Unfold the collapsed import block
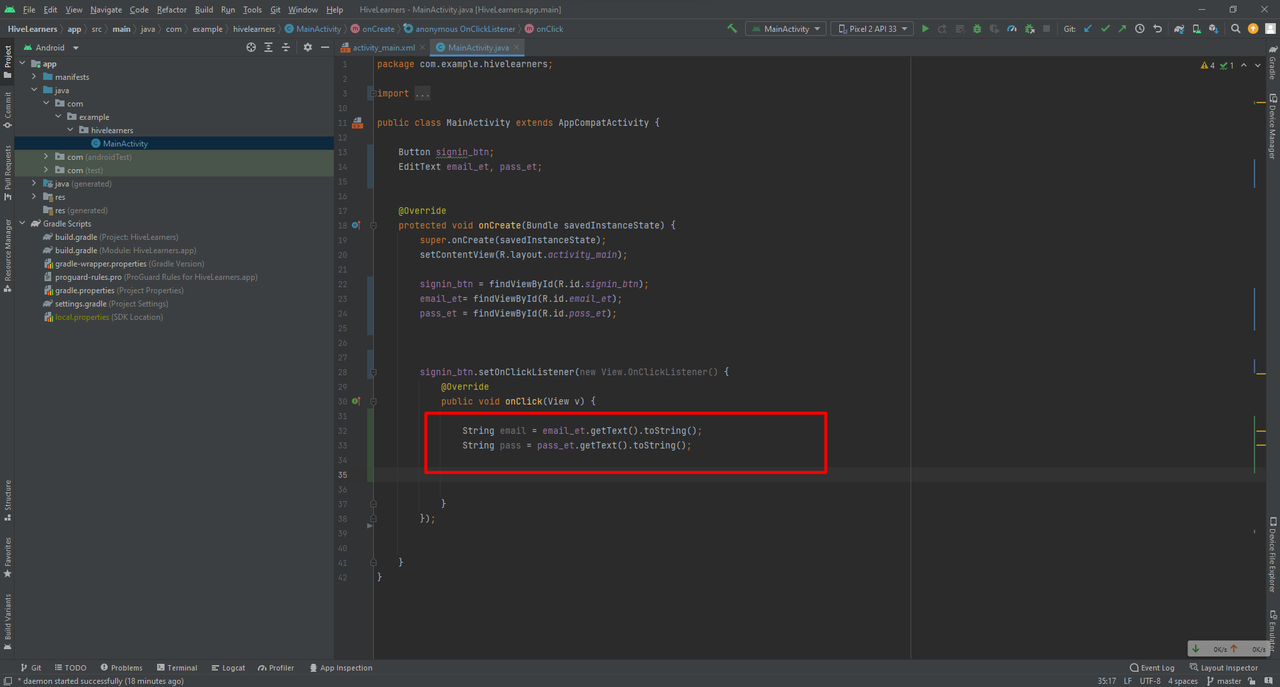This screenshot has width=1280, height=687. pyautogui.click(x=372, y=93)
